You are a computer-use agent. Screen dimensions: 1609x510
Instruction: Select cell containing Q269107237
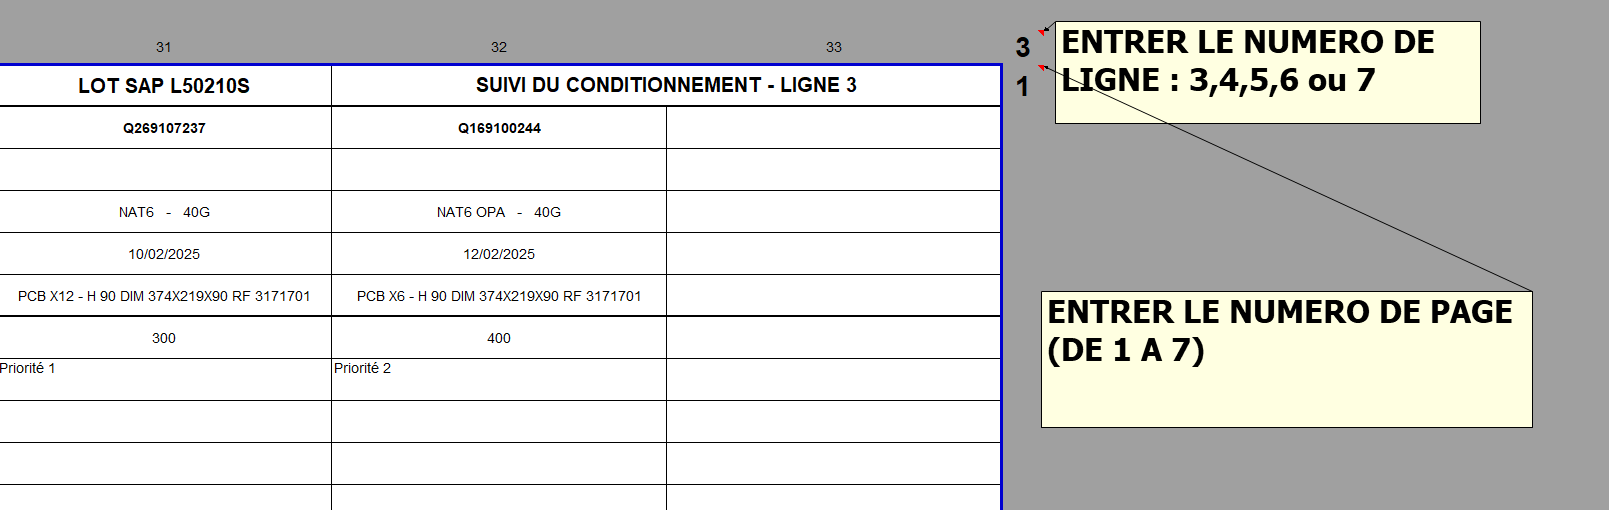164,128
